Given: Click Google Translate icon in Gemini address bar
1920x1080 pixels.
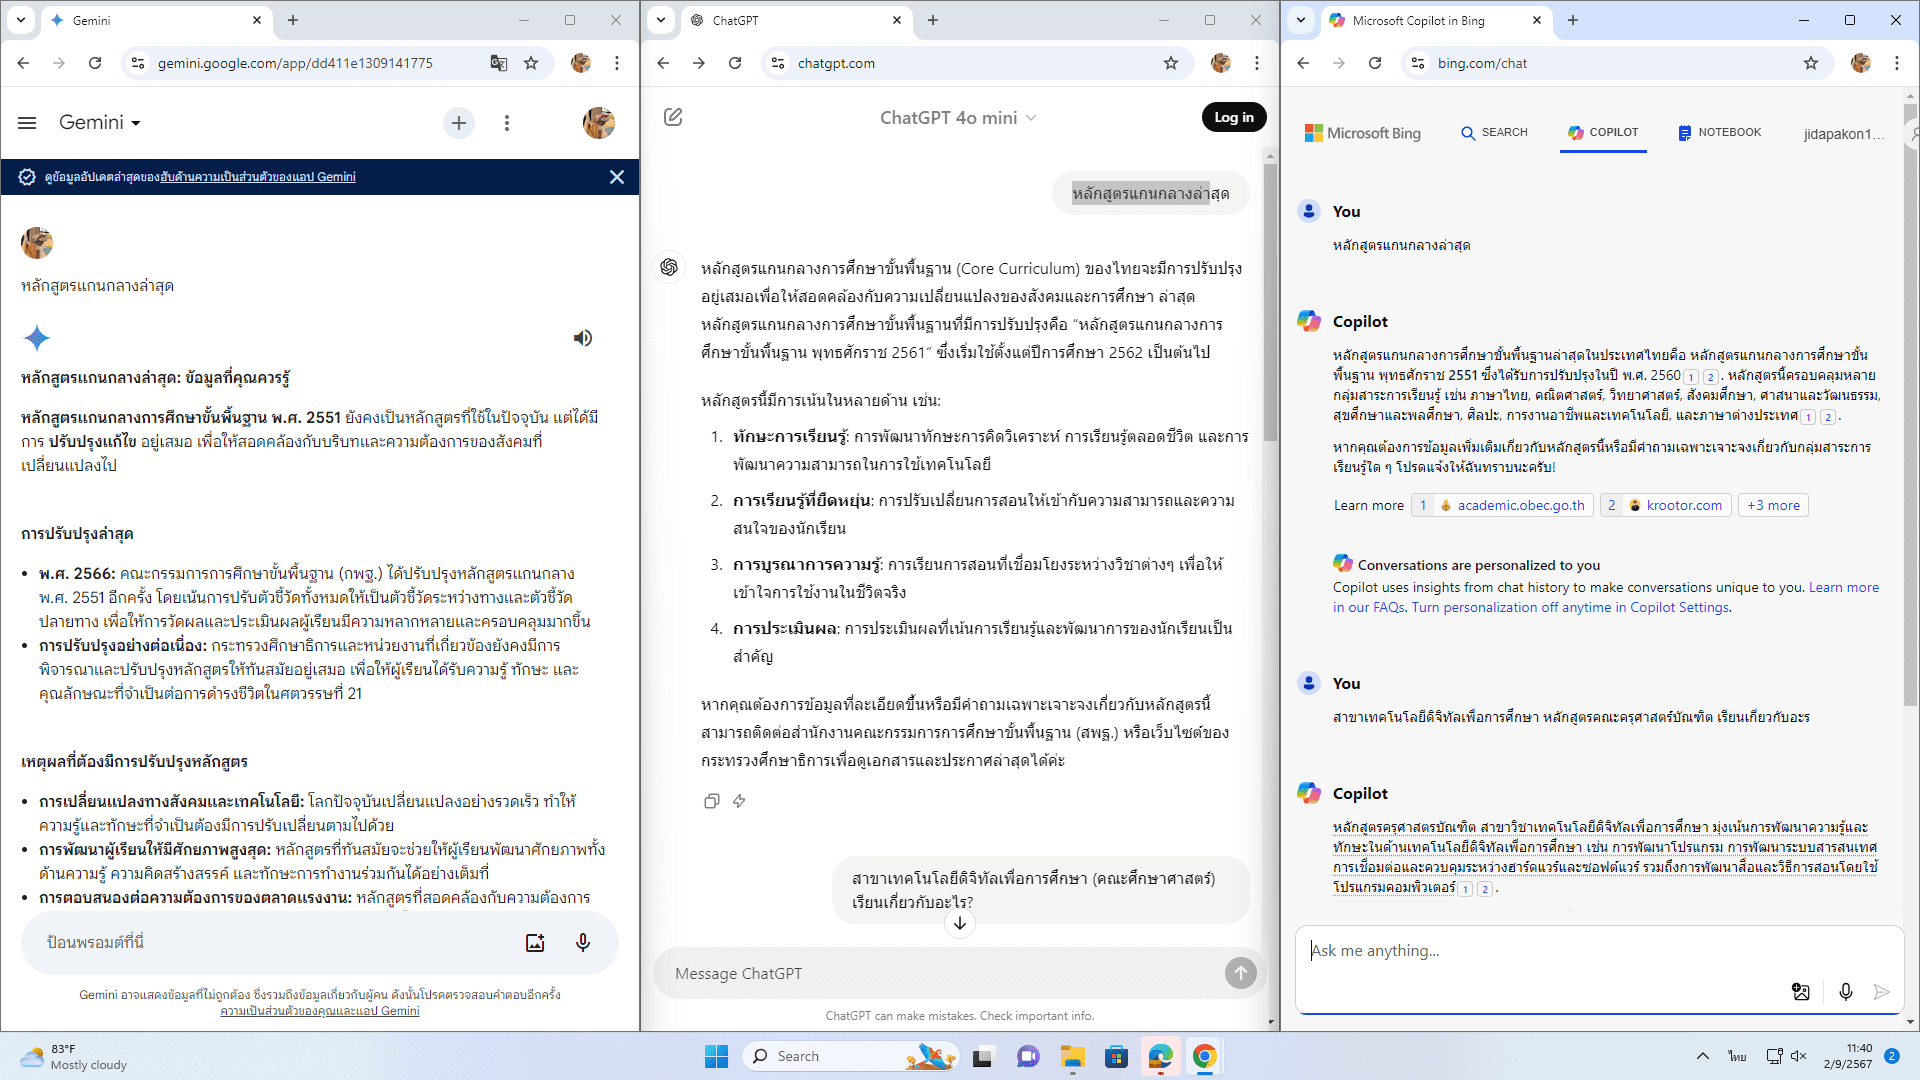Looking at the screenshot, I should pos(498,63).
